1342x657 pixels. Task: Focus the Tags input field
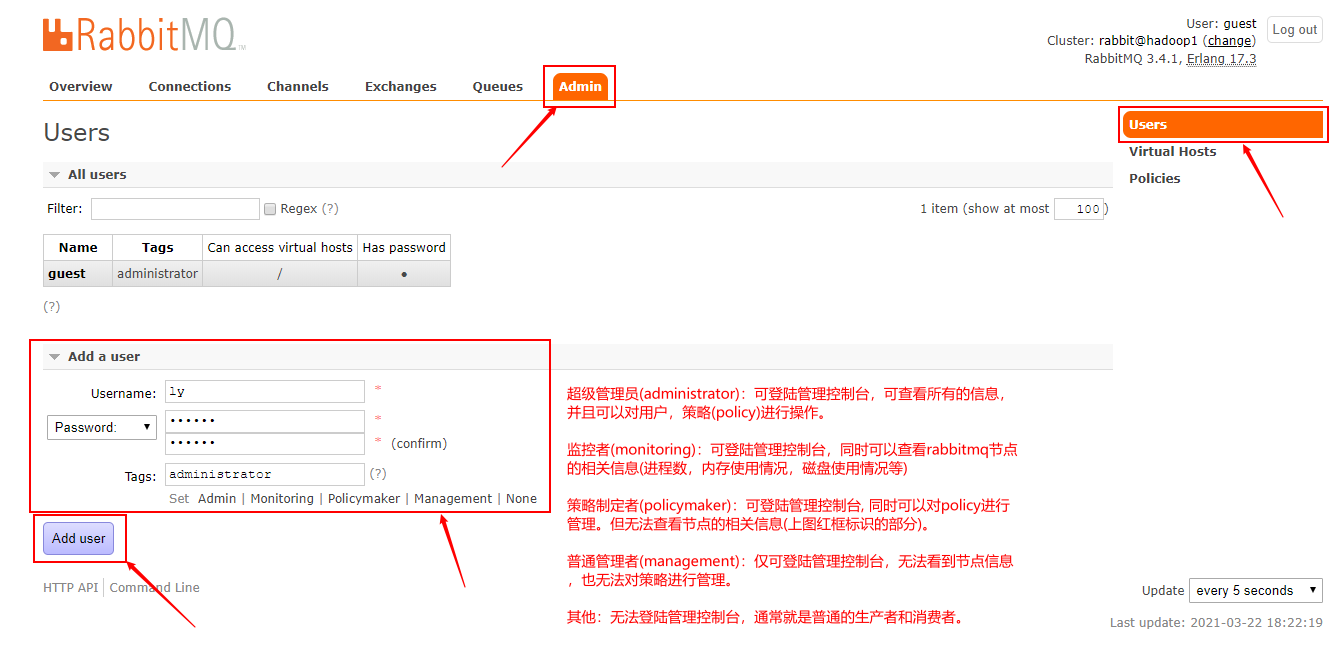tap(265, 474)
